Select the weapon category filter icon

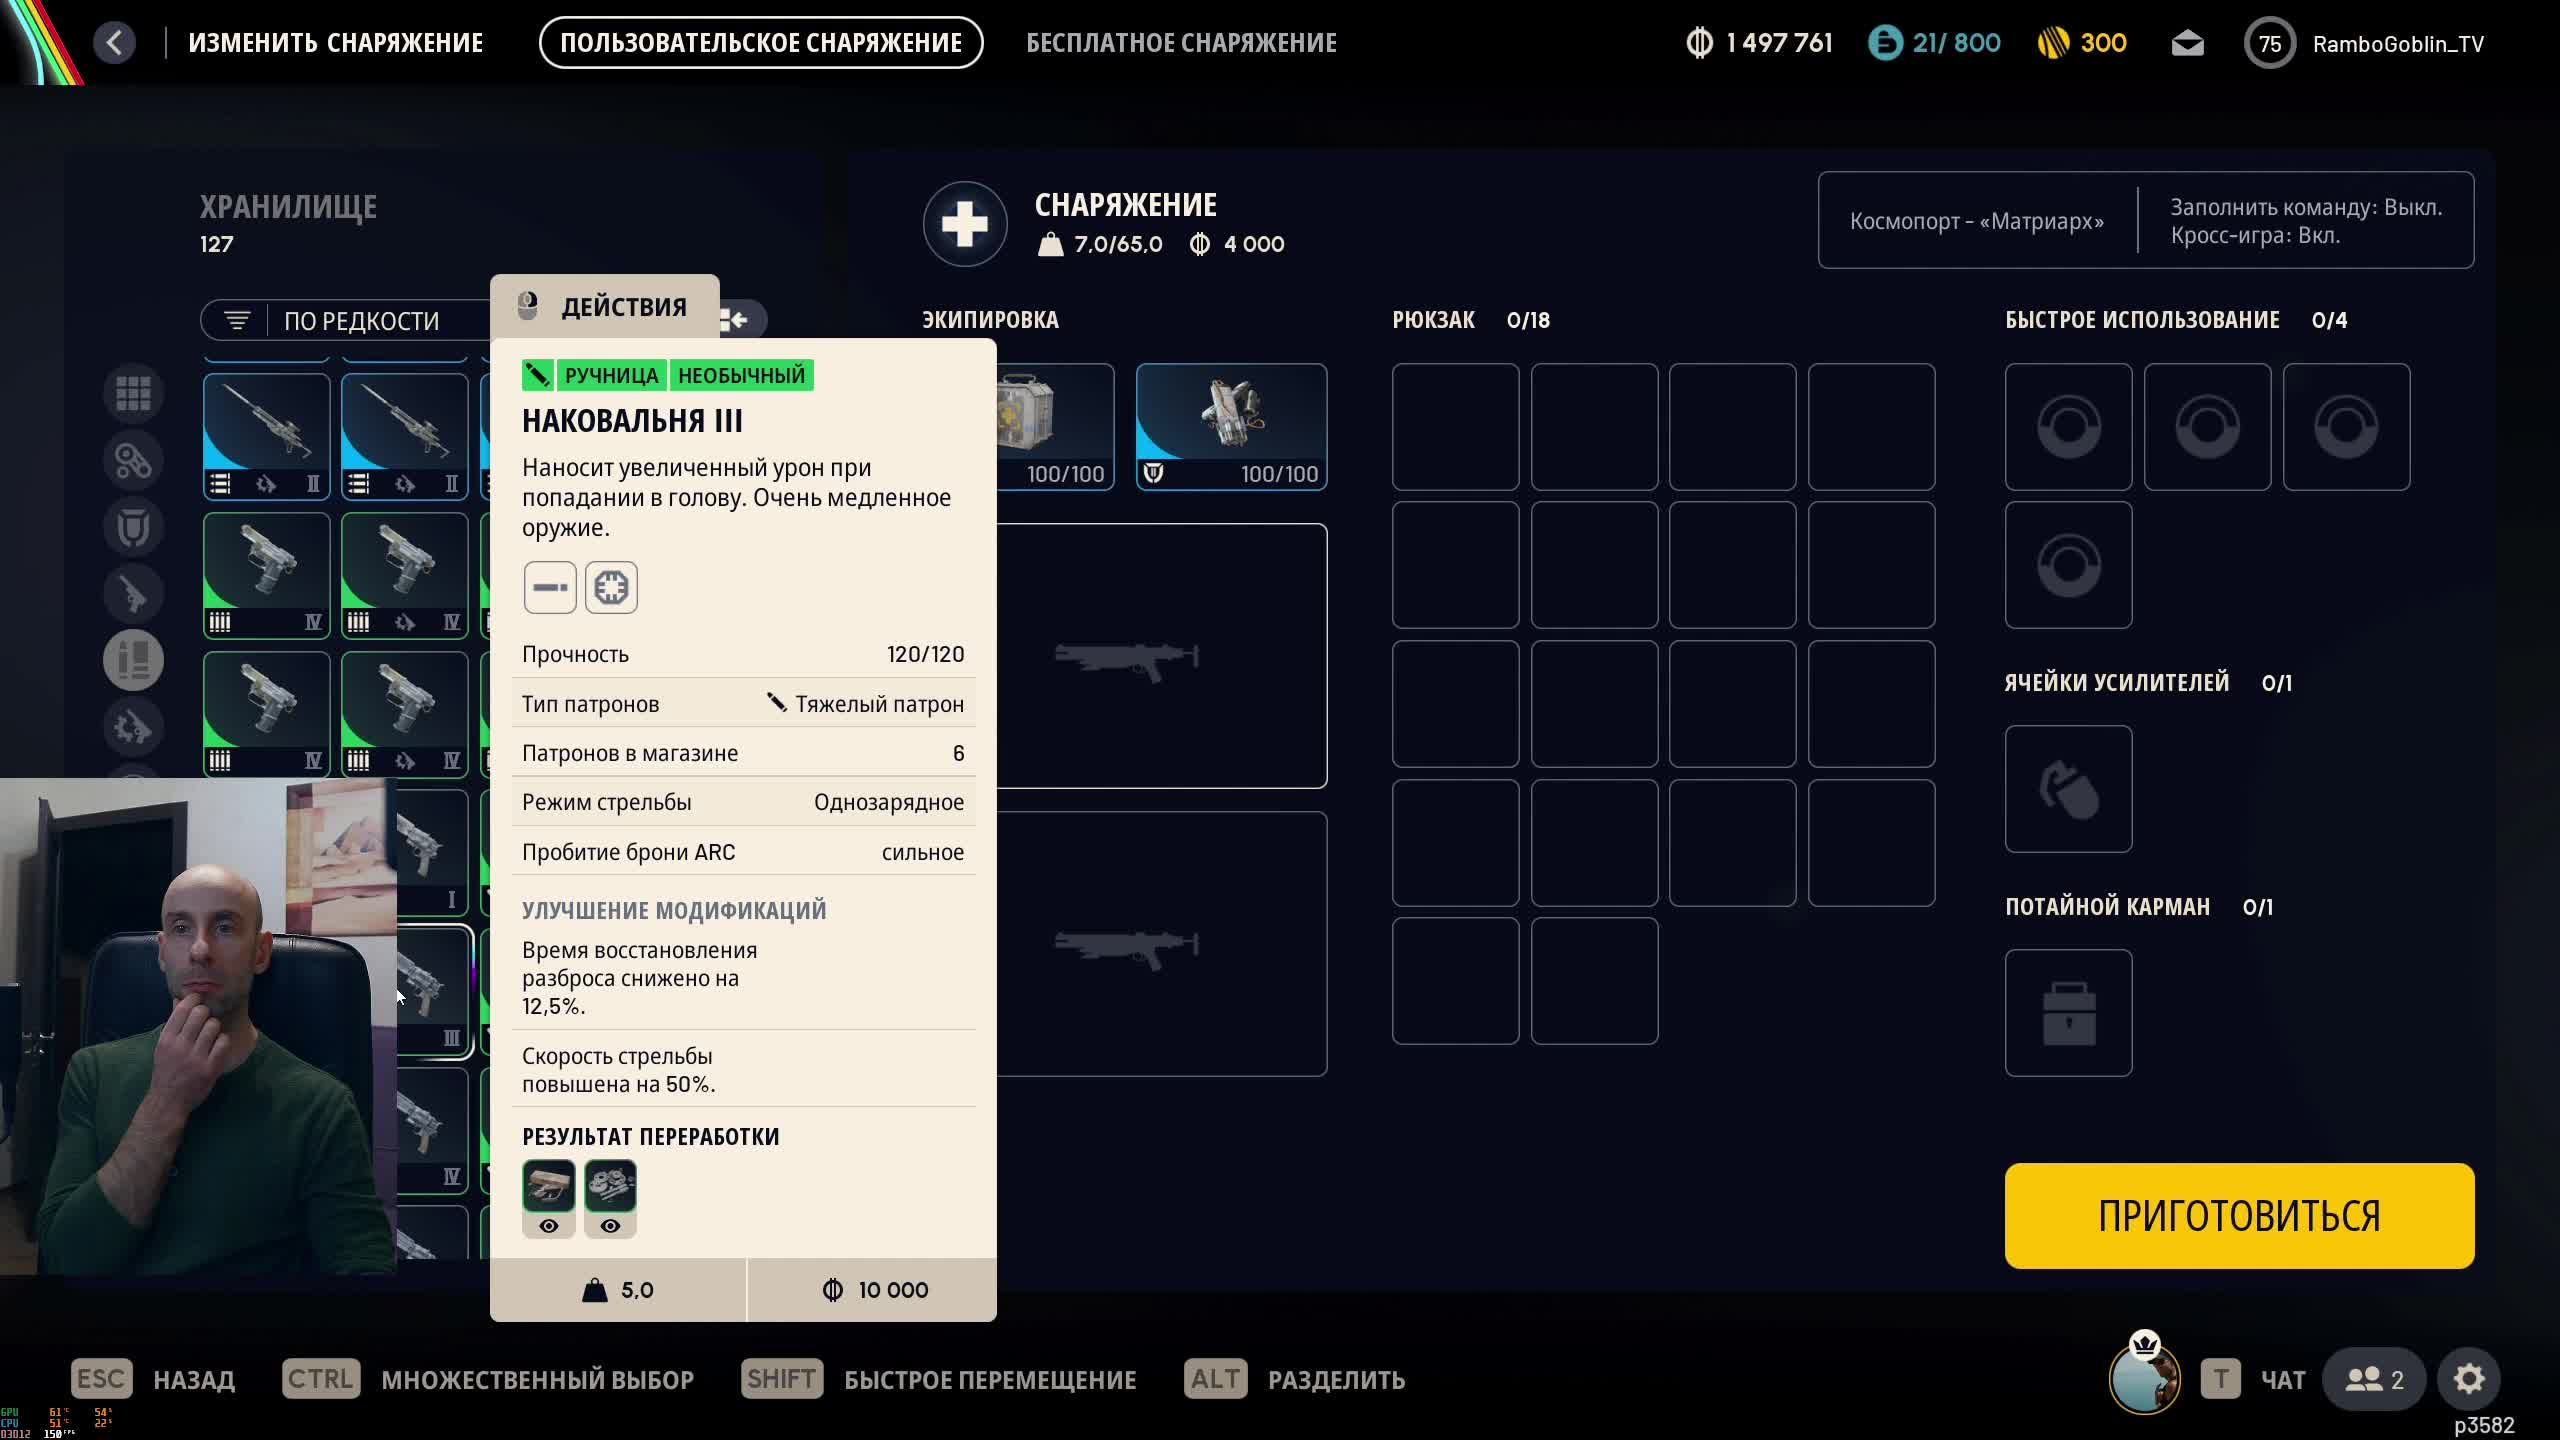pyautogui.click(x=133, y=594)
